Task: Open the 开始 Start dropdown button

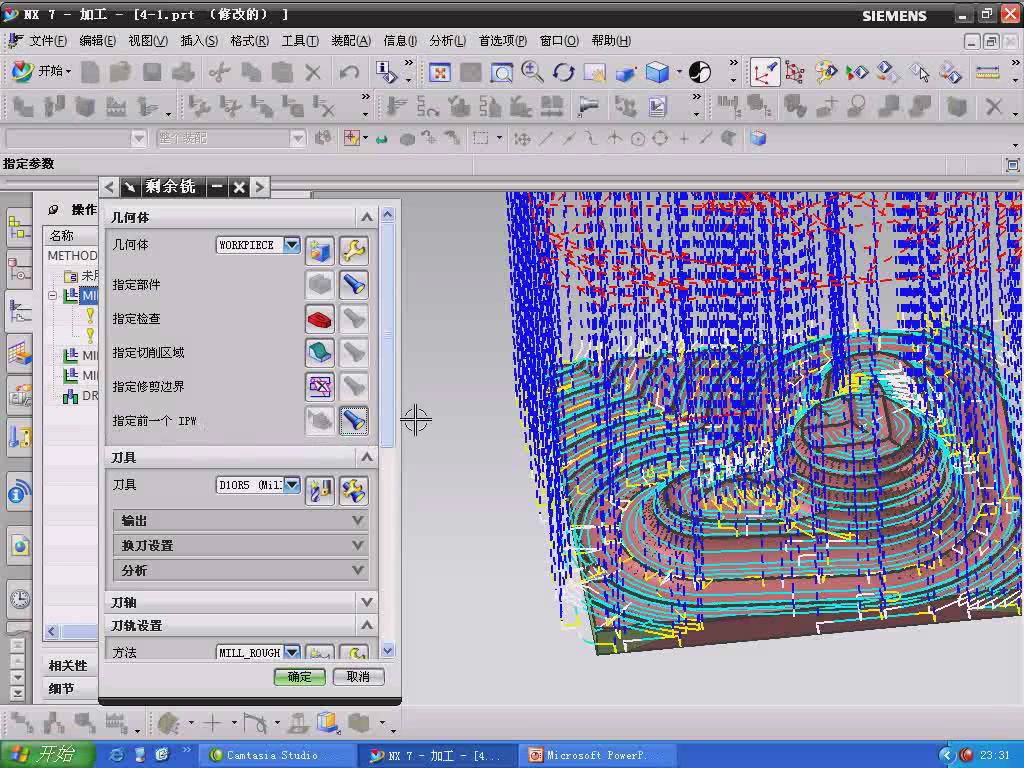Action: 40,71
